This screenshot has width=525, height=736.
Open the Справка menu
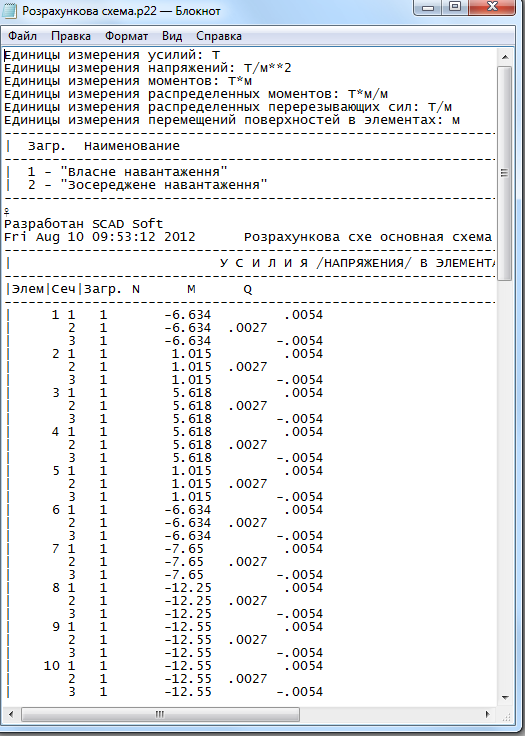pyautogui.click(x=219, y=36)
